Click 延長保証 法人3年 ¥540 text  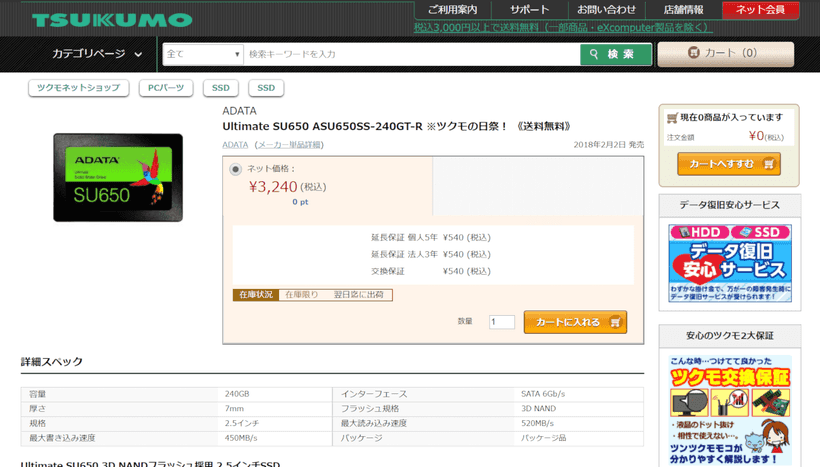point(431,254)
